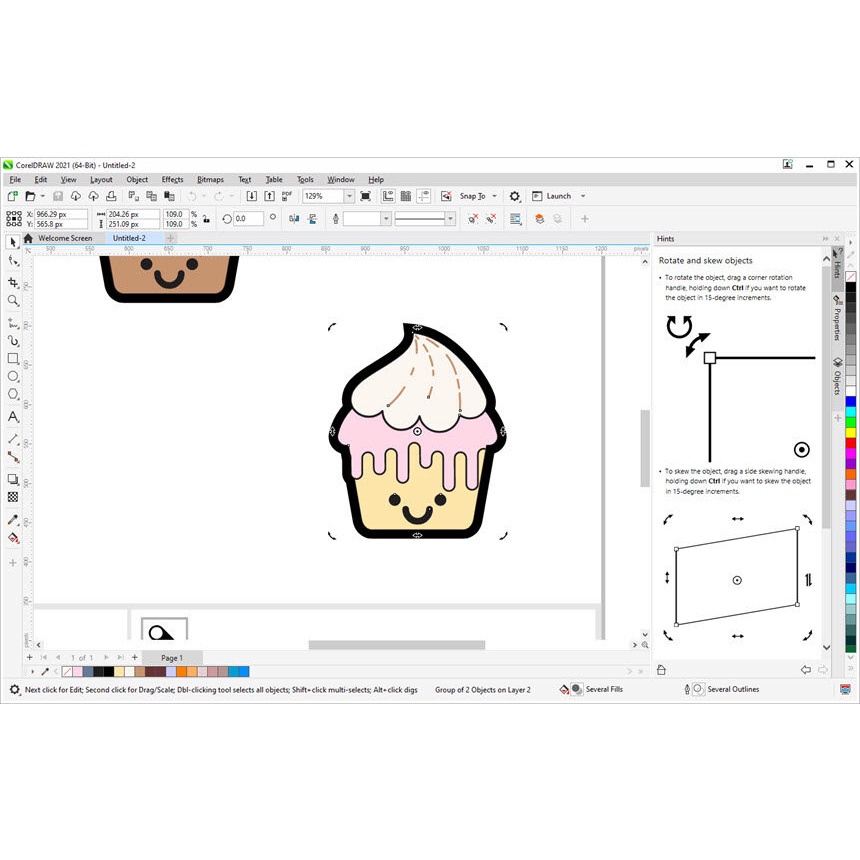Toggle full-screen preview button
Image resolution: width=860 pixels, height=860 pixels.
click(365, 196)
